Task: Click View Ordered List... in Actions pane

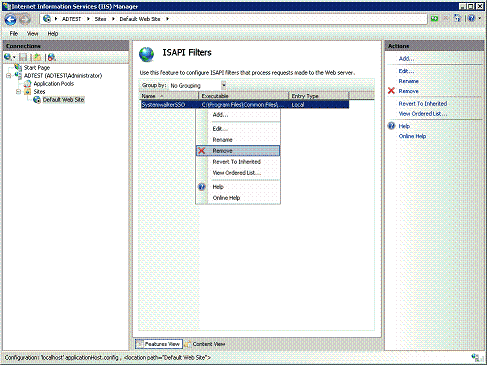Action: (x=423, y=114)
